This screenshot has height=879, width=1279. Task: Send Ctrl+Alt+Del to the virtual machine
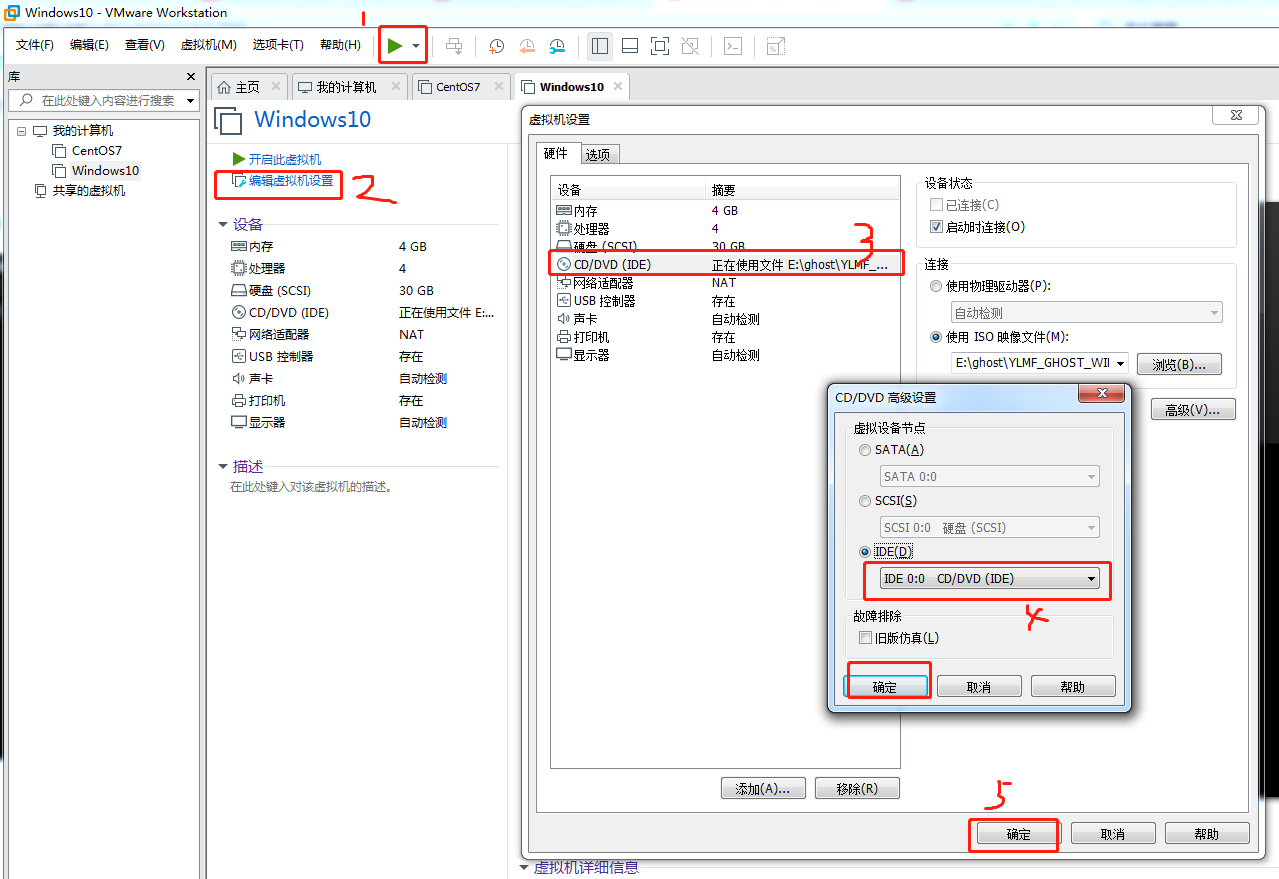coord(454,46)
